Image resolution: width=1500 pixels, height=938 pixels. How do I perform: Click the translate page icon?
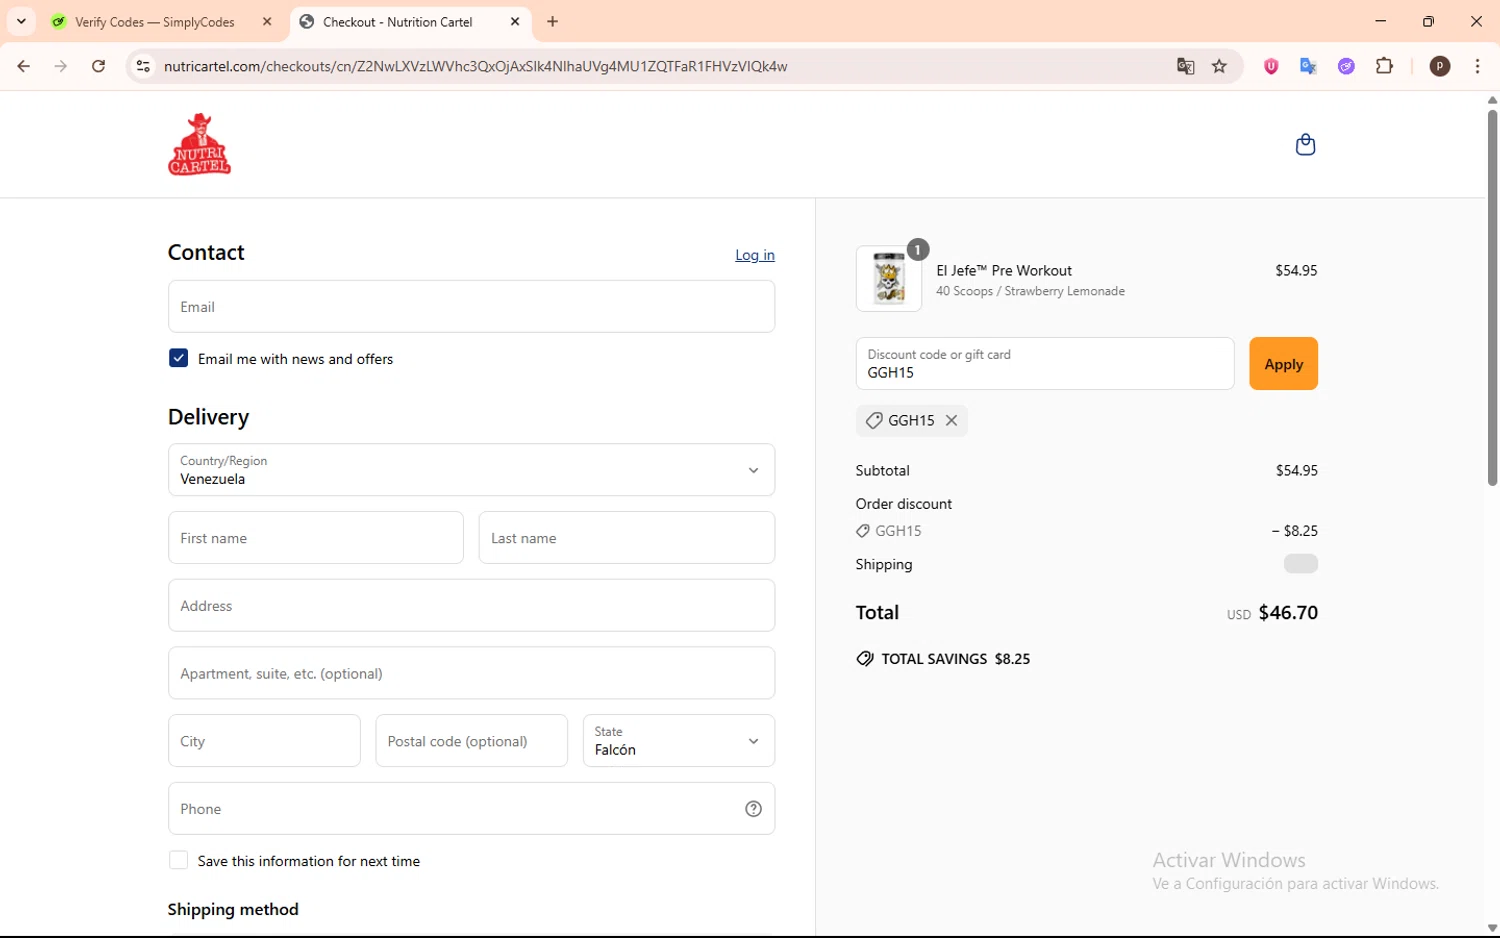(1186, 66)
